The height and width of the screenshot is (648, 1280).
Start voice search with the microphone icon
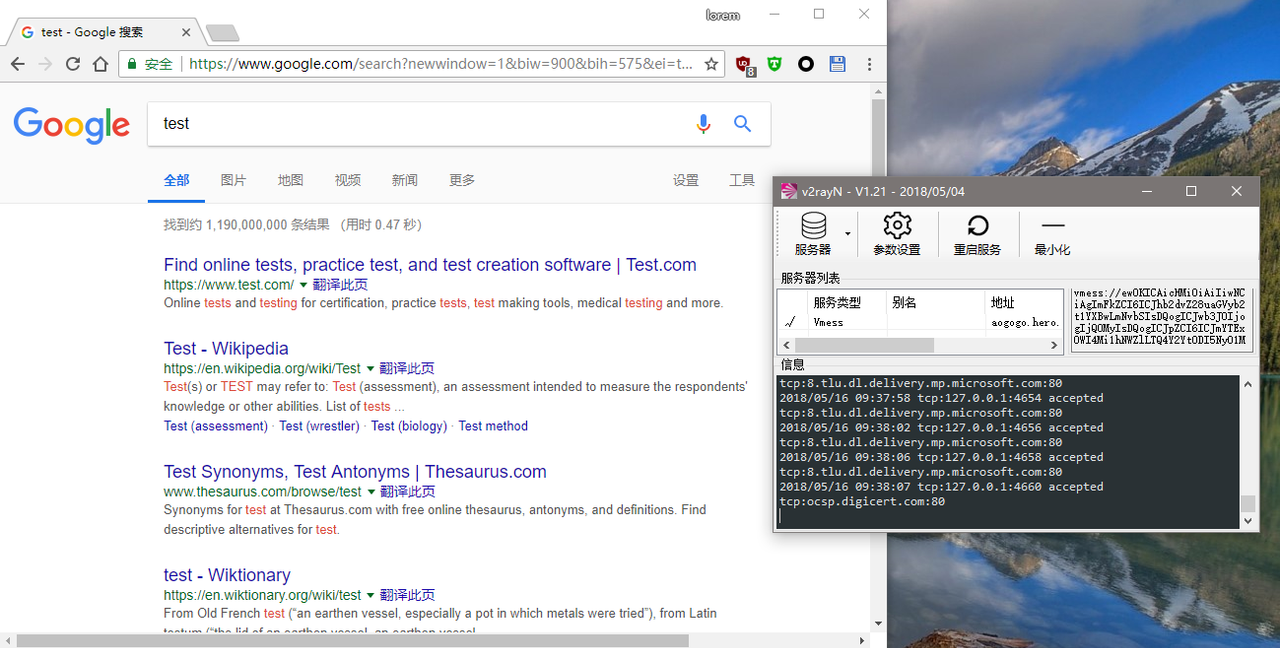click(703, 123)
